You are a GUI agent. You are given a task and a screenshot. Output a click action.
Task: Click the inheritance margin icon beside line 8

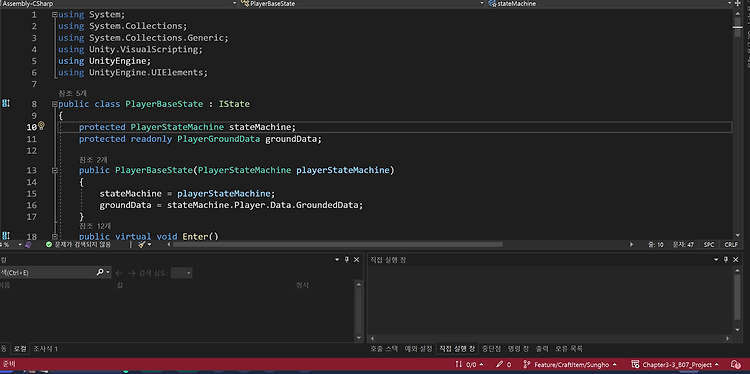[x=6, y=103]
